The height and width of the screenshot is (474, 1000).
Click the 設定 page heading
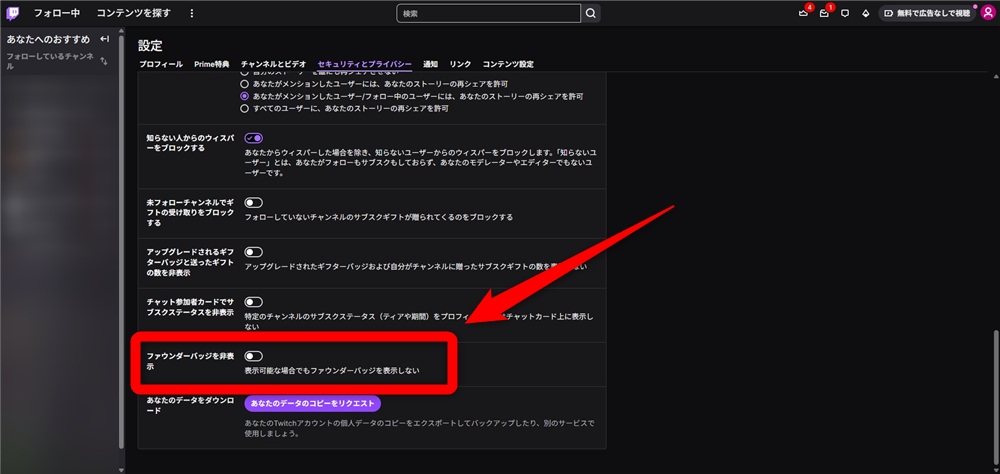pos(151,45)
